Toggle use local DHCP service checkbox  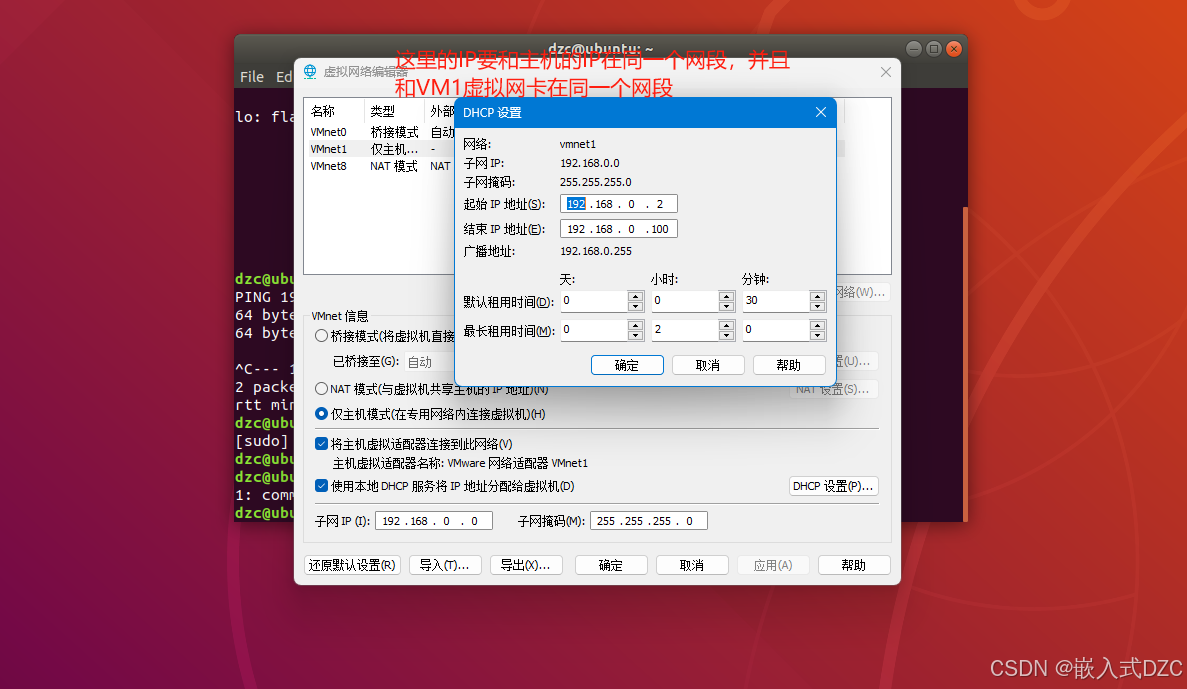pos(321,485)
